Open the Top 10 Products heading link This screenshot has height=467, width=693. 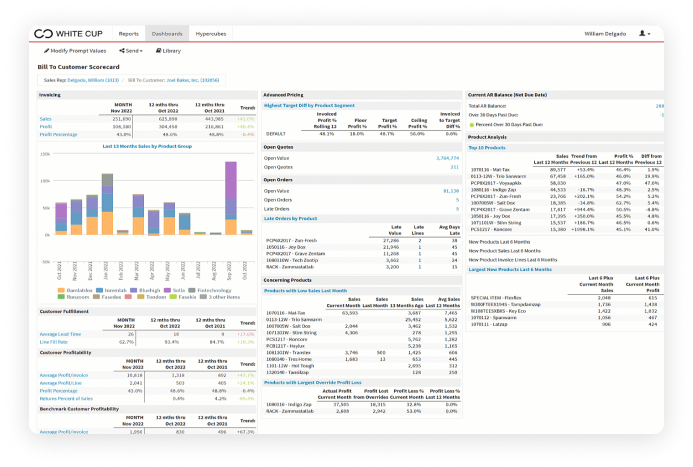point(486,147)
